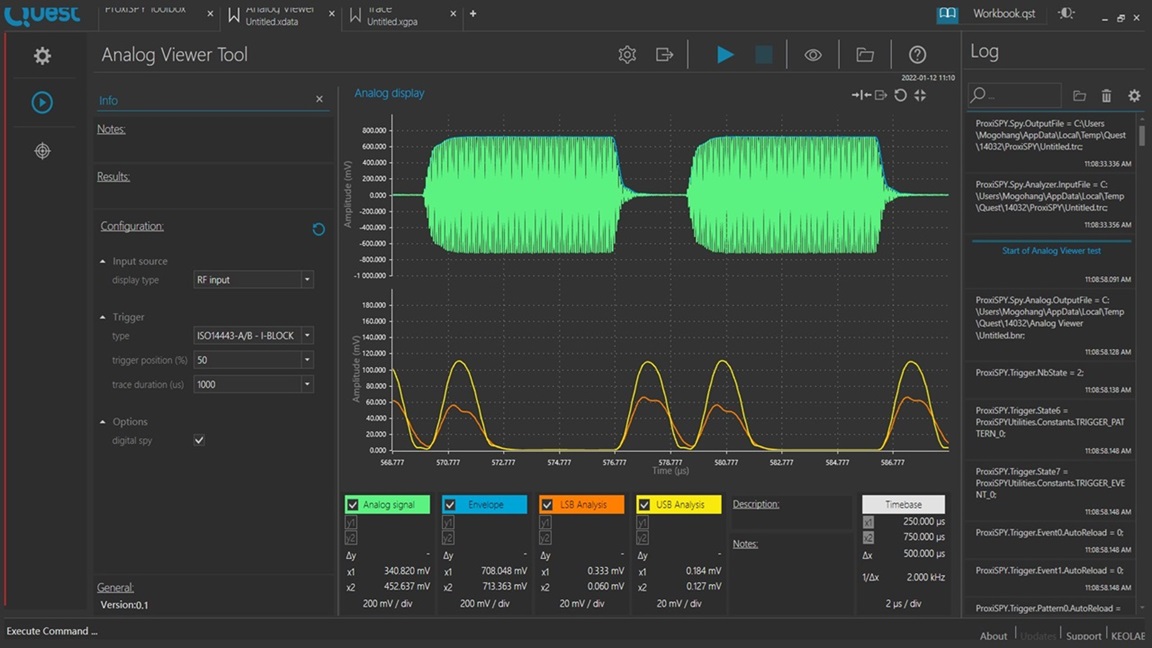1152x648 pixels.
Task: Select the Info panel tab
Action: click(108, 101)
